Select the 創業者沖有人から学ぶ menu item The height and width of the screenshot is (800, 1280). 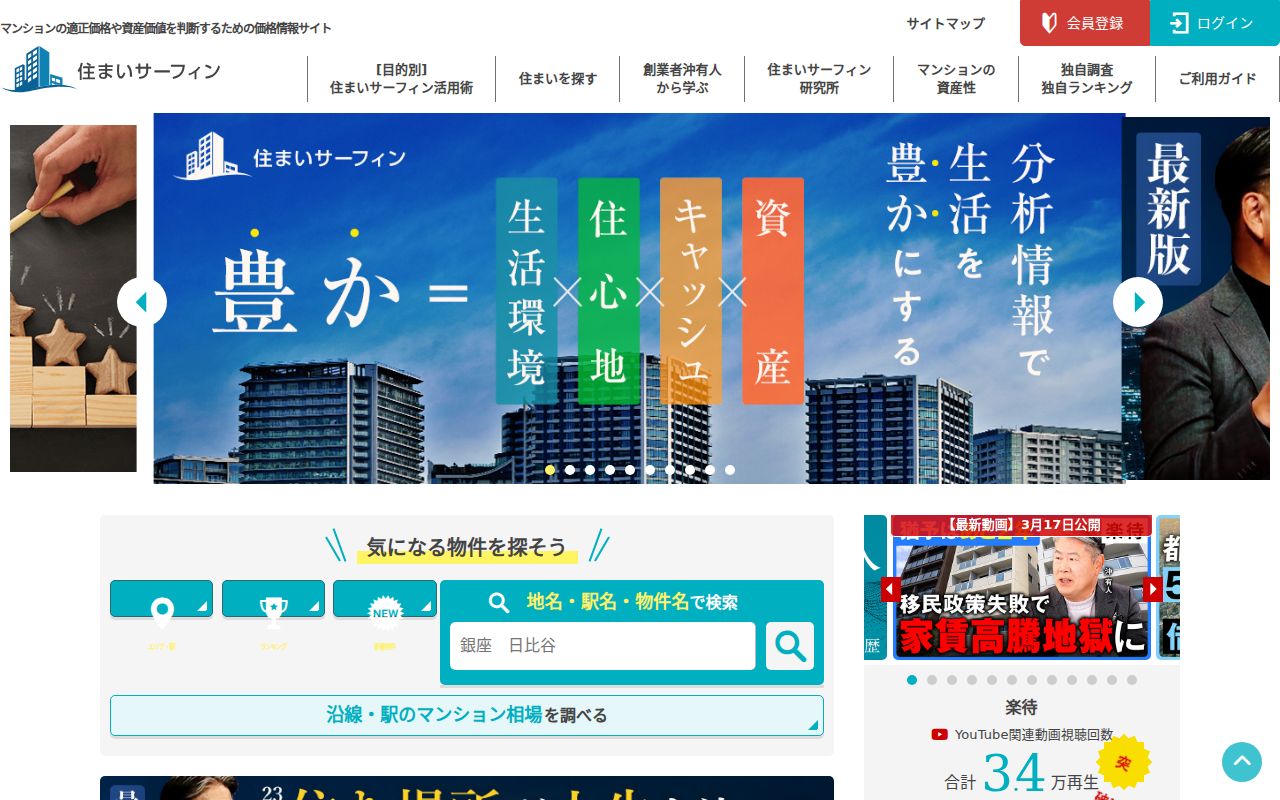[x=682, y=79]
